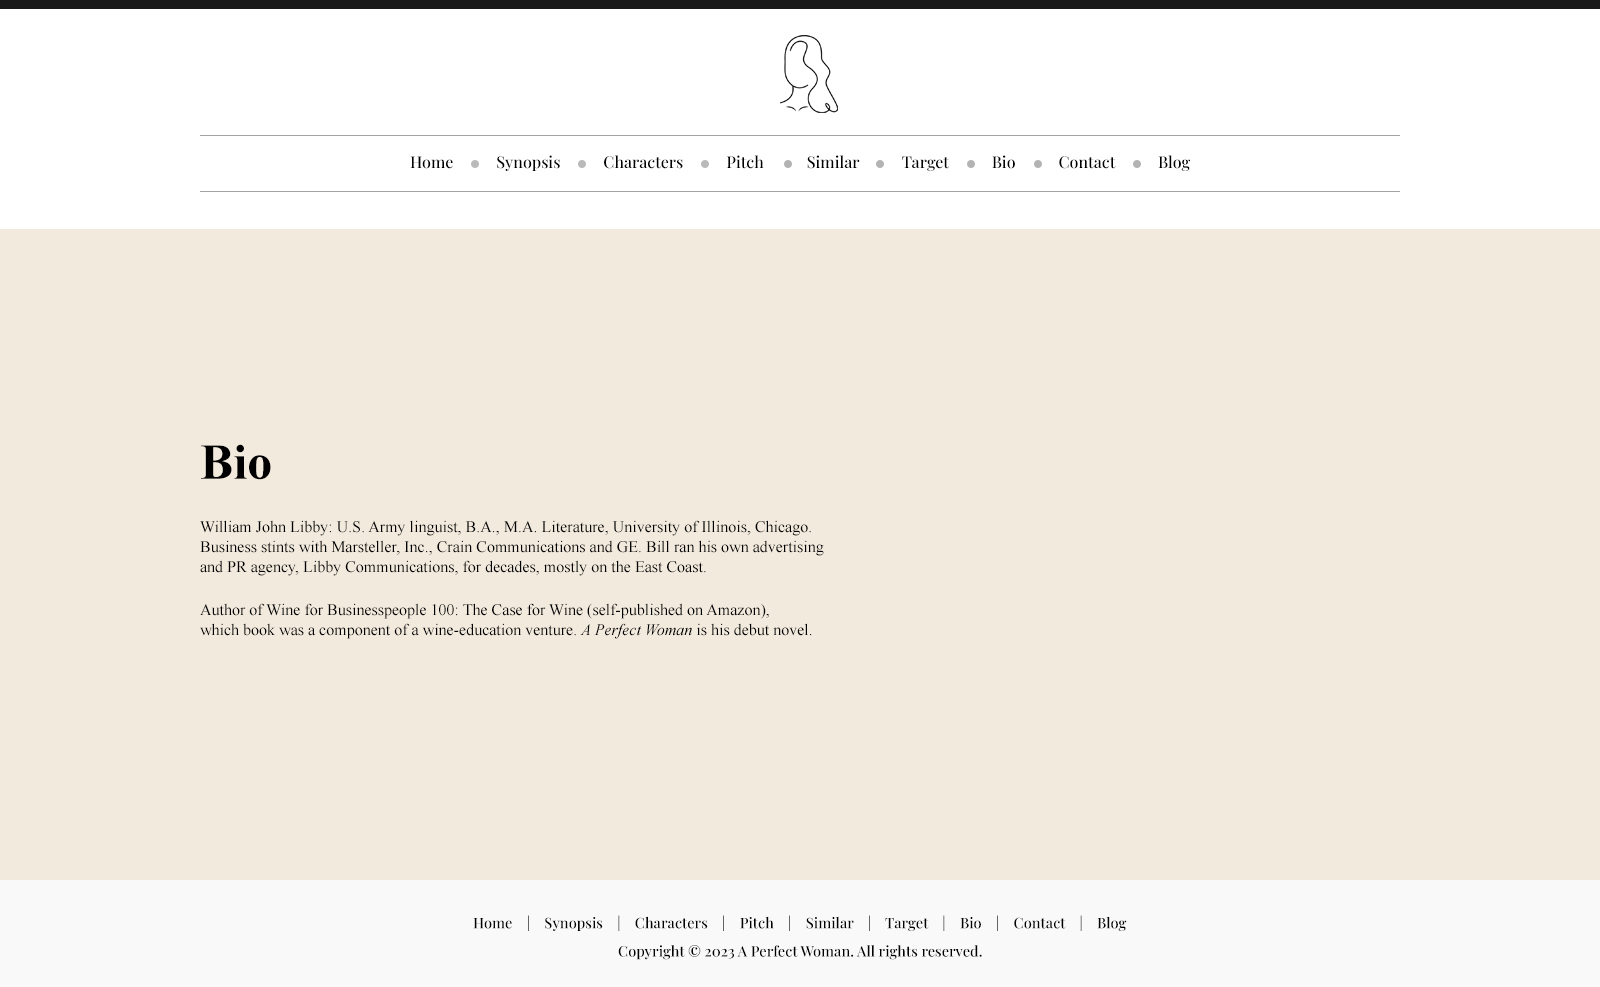Choose Similar in the top navigation bar

pos(832,162)
